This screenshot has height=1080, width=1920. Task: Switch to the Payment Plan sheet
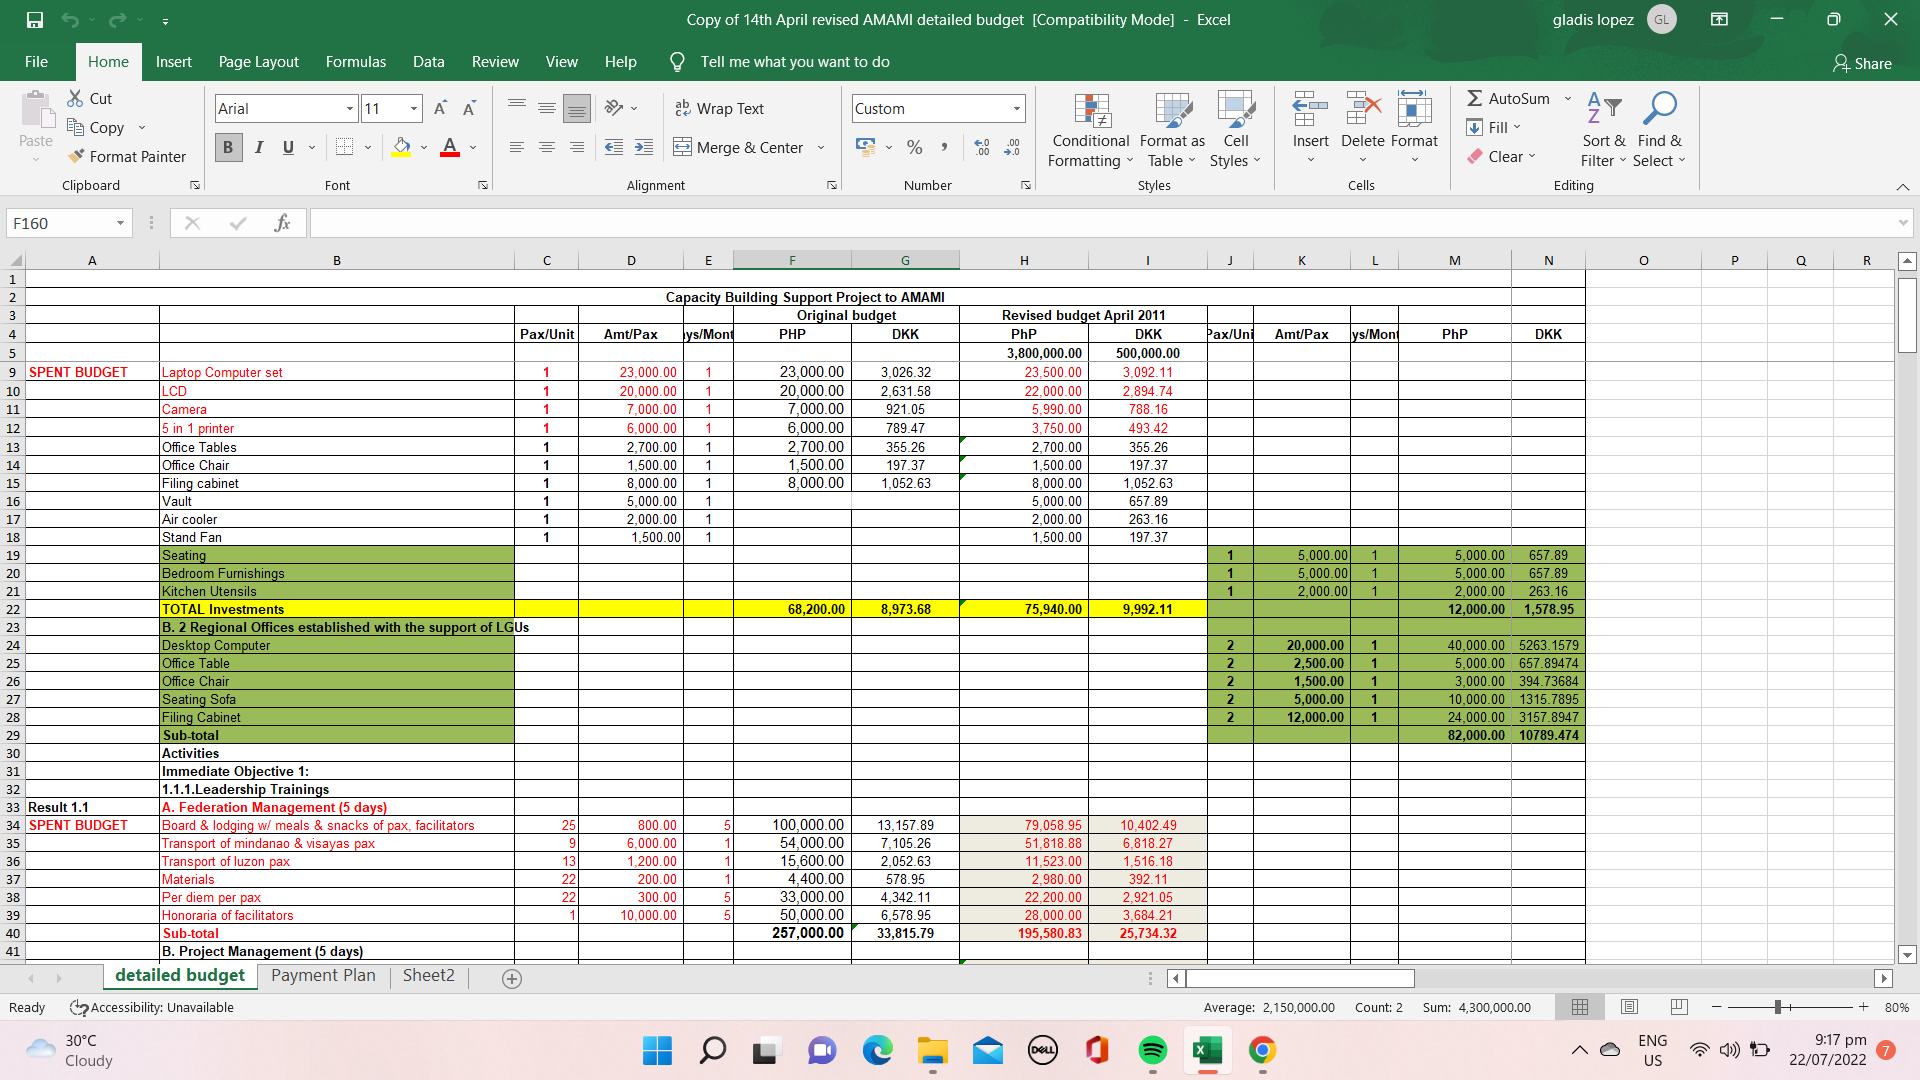click(x=323, y=976)
